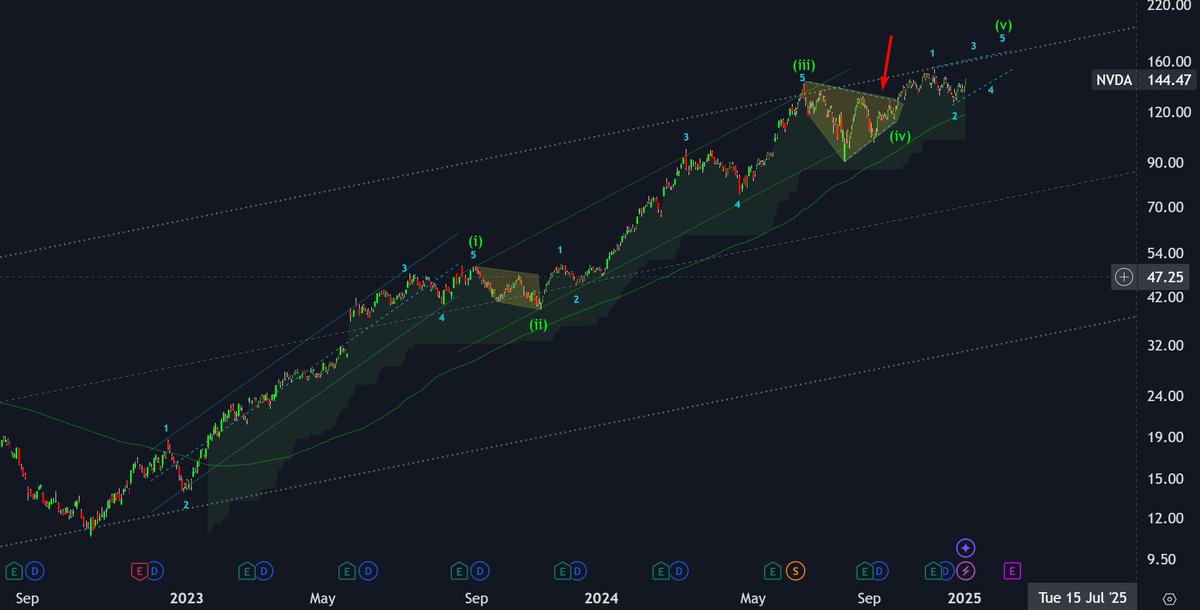This screenshot has height=610, width=1200.
Task: Select the wave (ii) annotation label
Action: point(537,324)
